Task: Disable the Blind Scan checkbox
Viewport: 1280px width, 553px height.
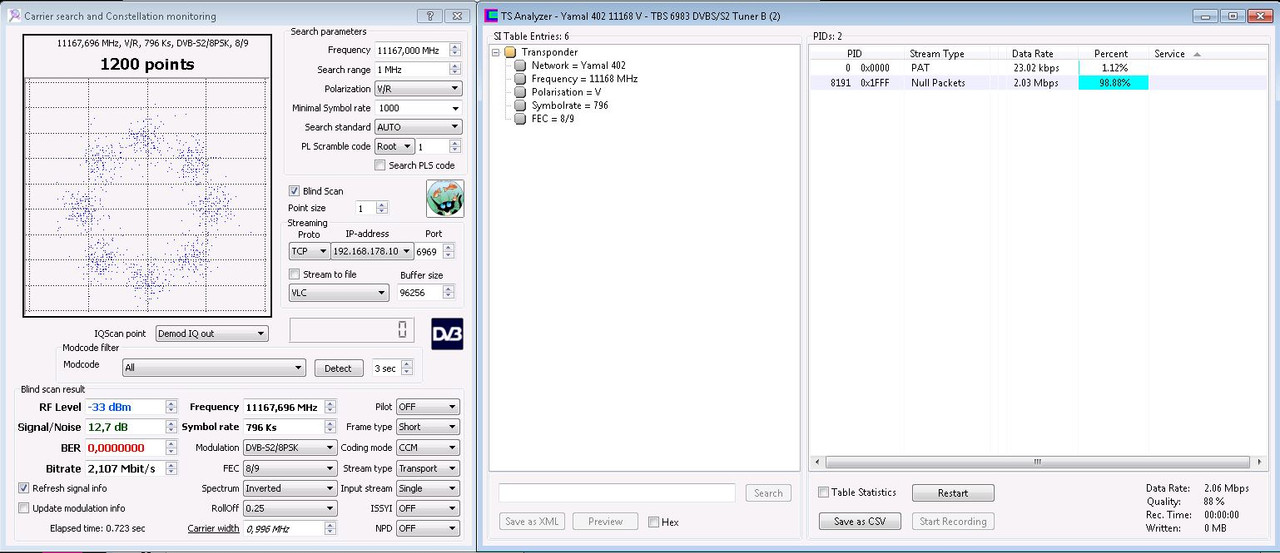Action: (294, 191)
